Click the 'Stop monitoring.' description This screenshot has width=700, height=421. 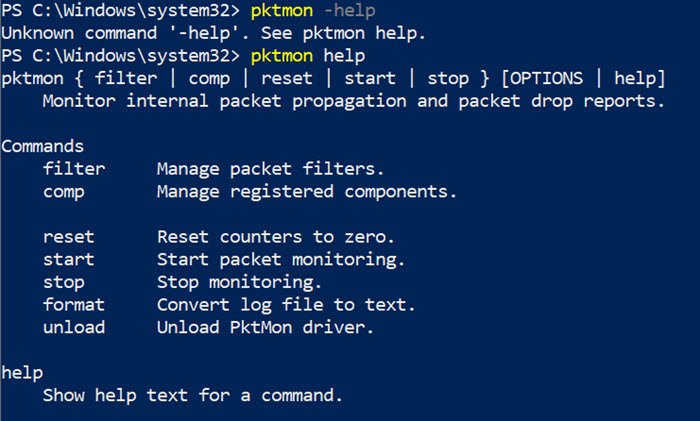pos(239,282)
